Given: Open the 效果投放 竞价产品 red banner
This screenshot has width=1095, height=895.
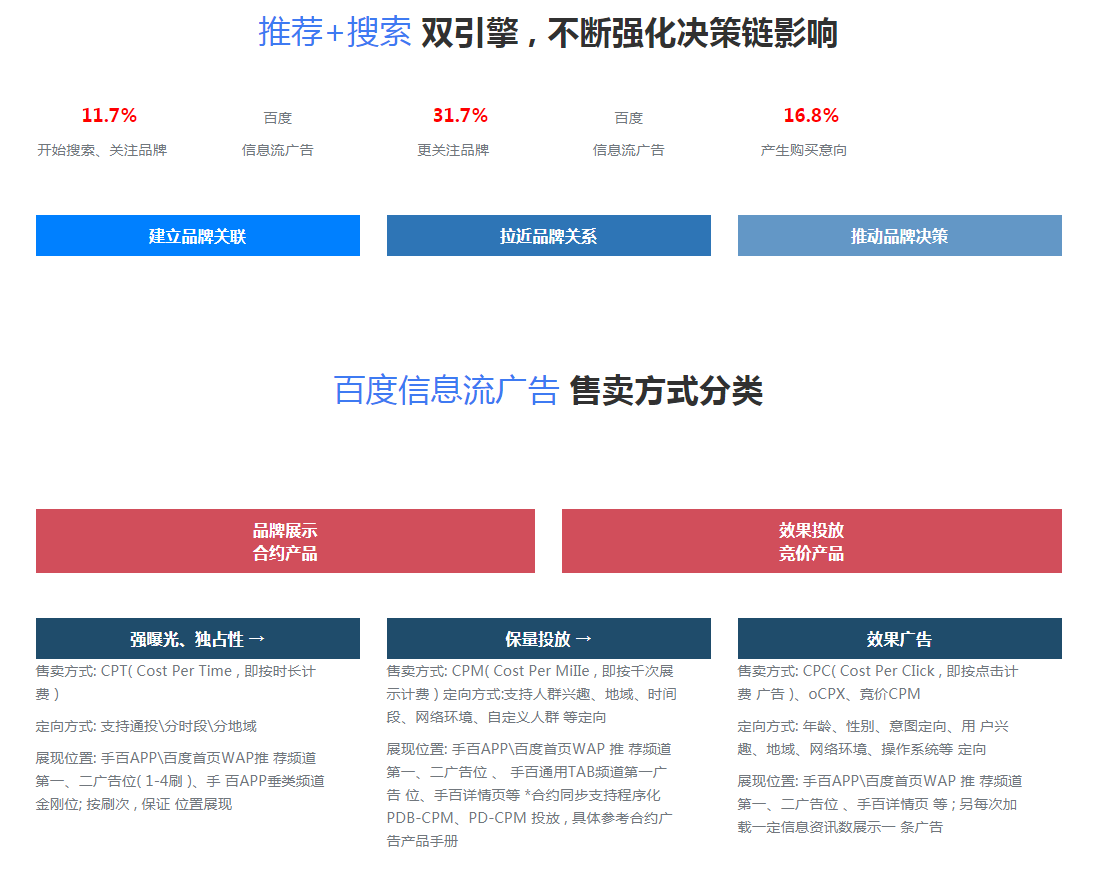Looking at the screenshot, I should [x=811, y=541].
